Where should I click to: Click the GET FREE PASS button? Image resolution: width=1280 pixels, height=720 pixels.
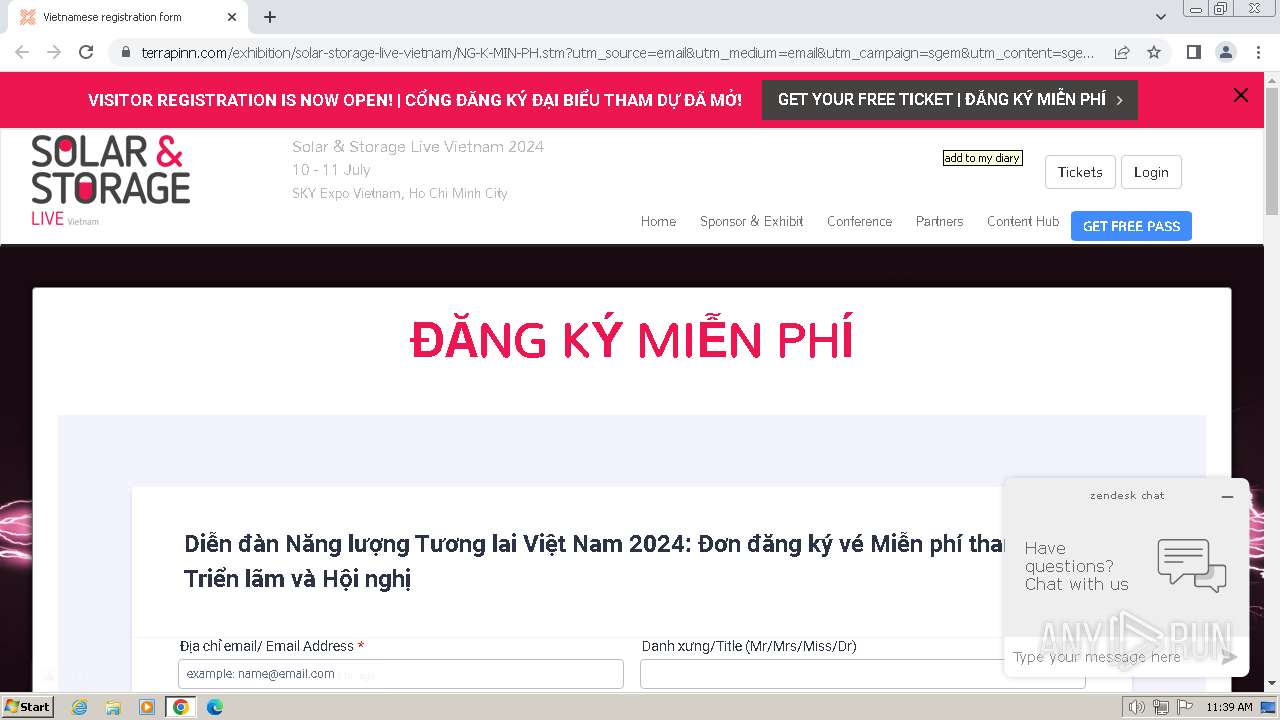coord(1131,226)
